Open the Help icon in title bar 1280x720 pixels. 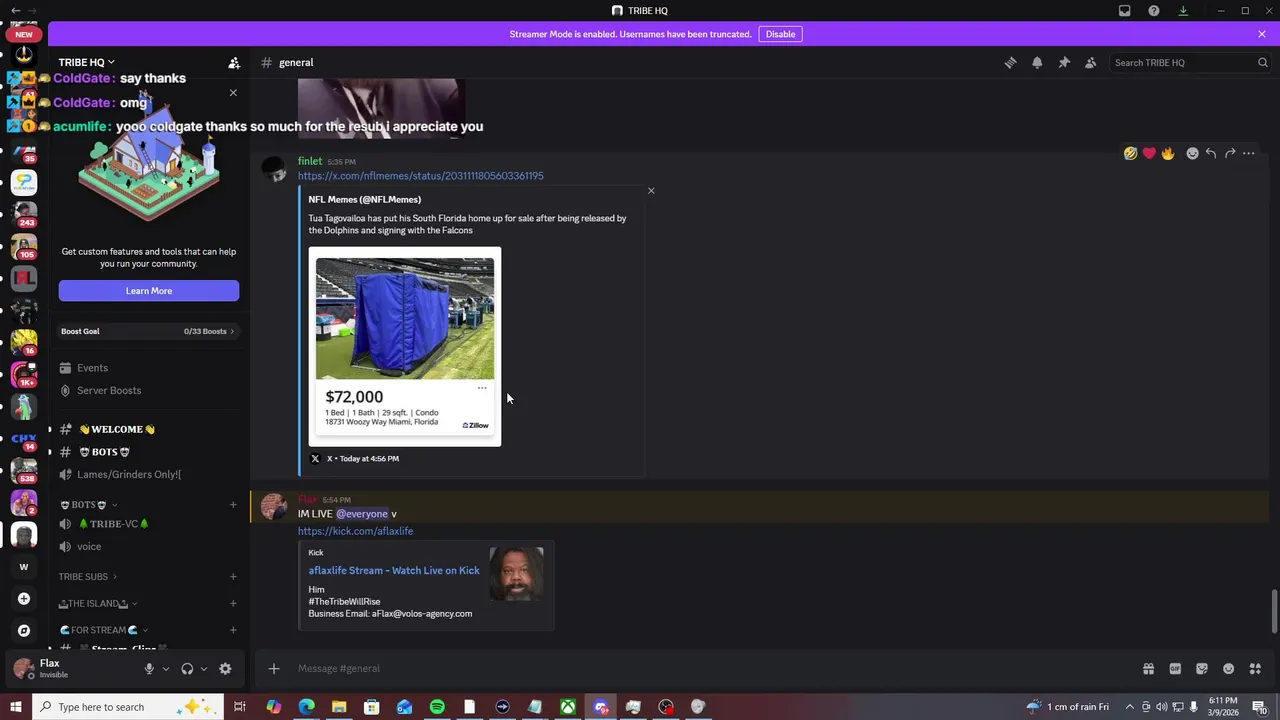(1154, 11)
